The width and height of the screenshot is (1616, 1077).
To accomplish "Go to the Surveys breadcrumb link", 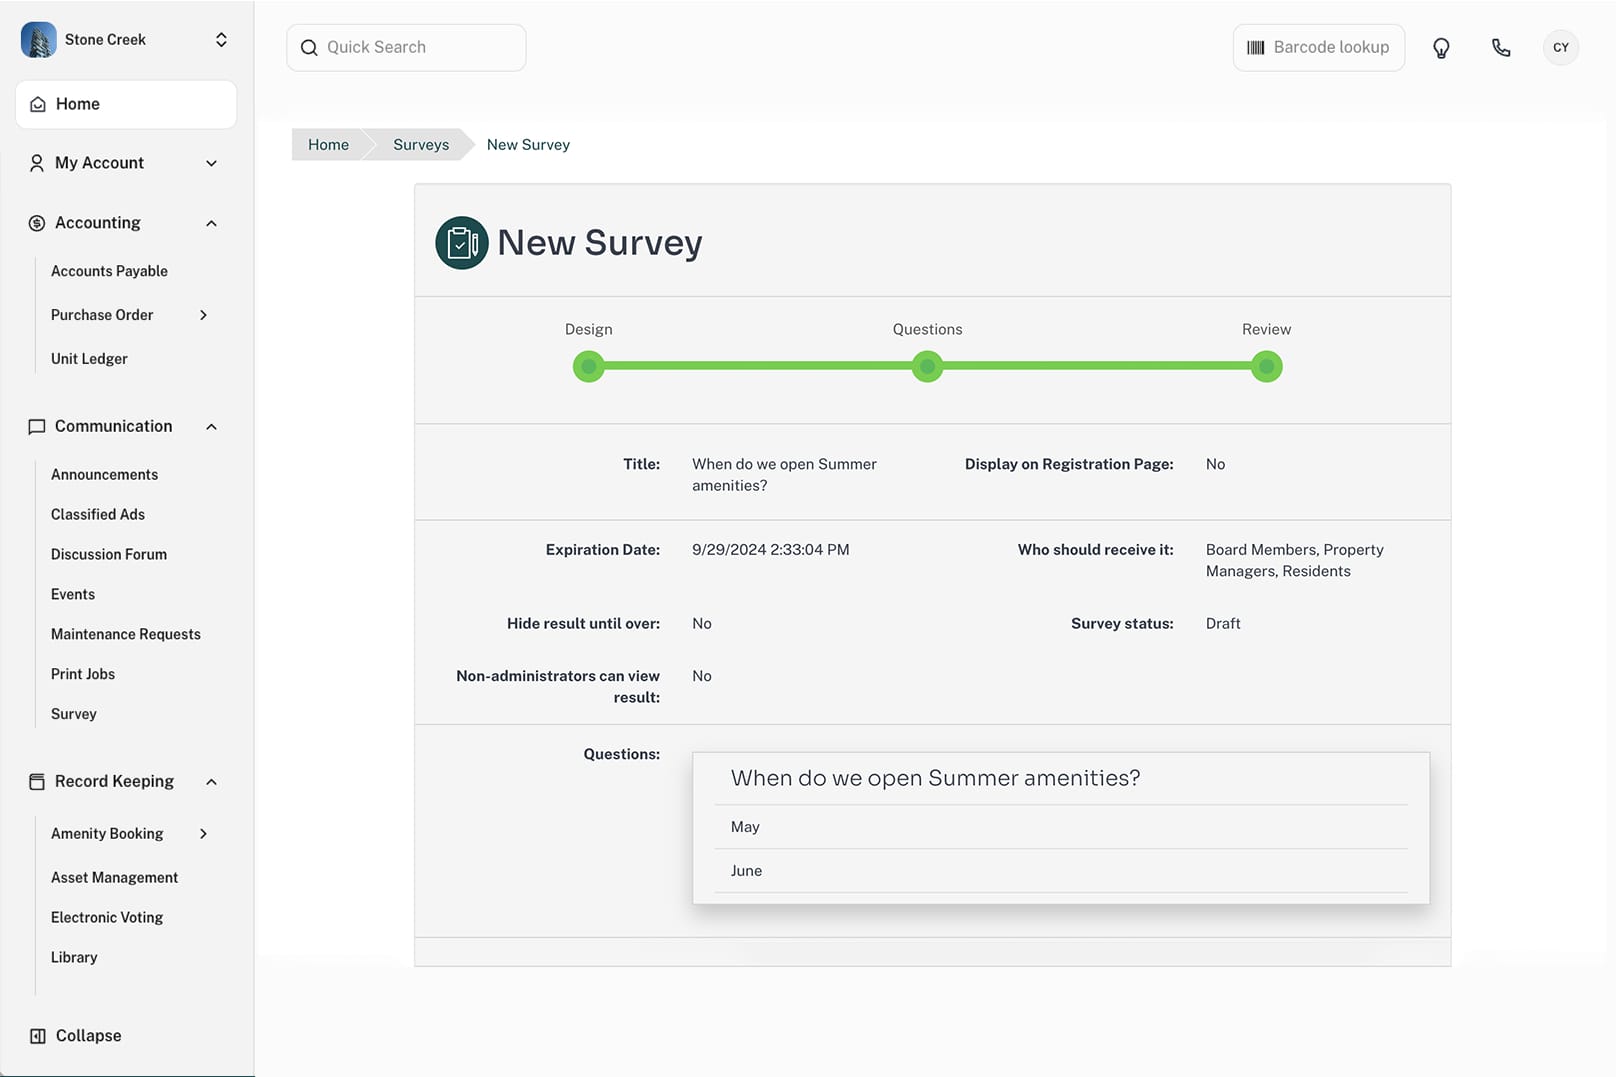I will (421, 145).
